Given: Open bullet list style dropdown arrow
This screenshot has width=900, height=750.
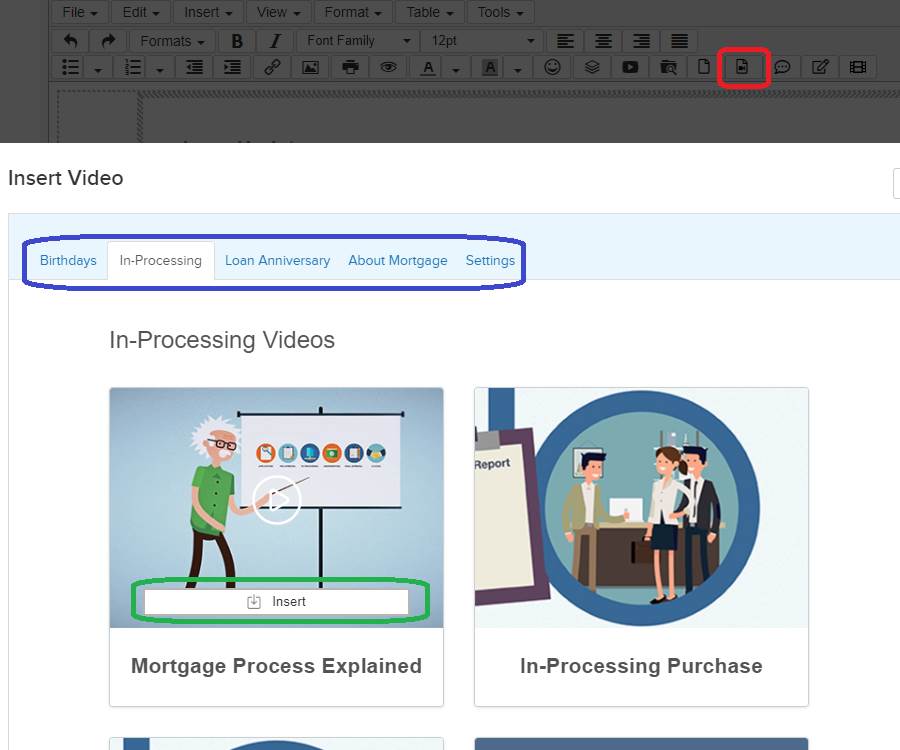Looking at the screenshot, I should tap(98, 69).
